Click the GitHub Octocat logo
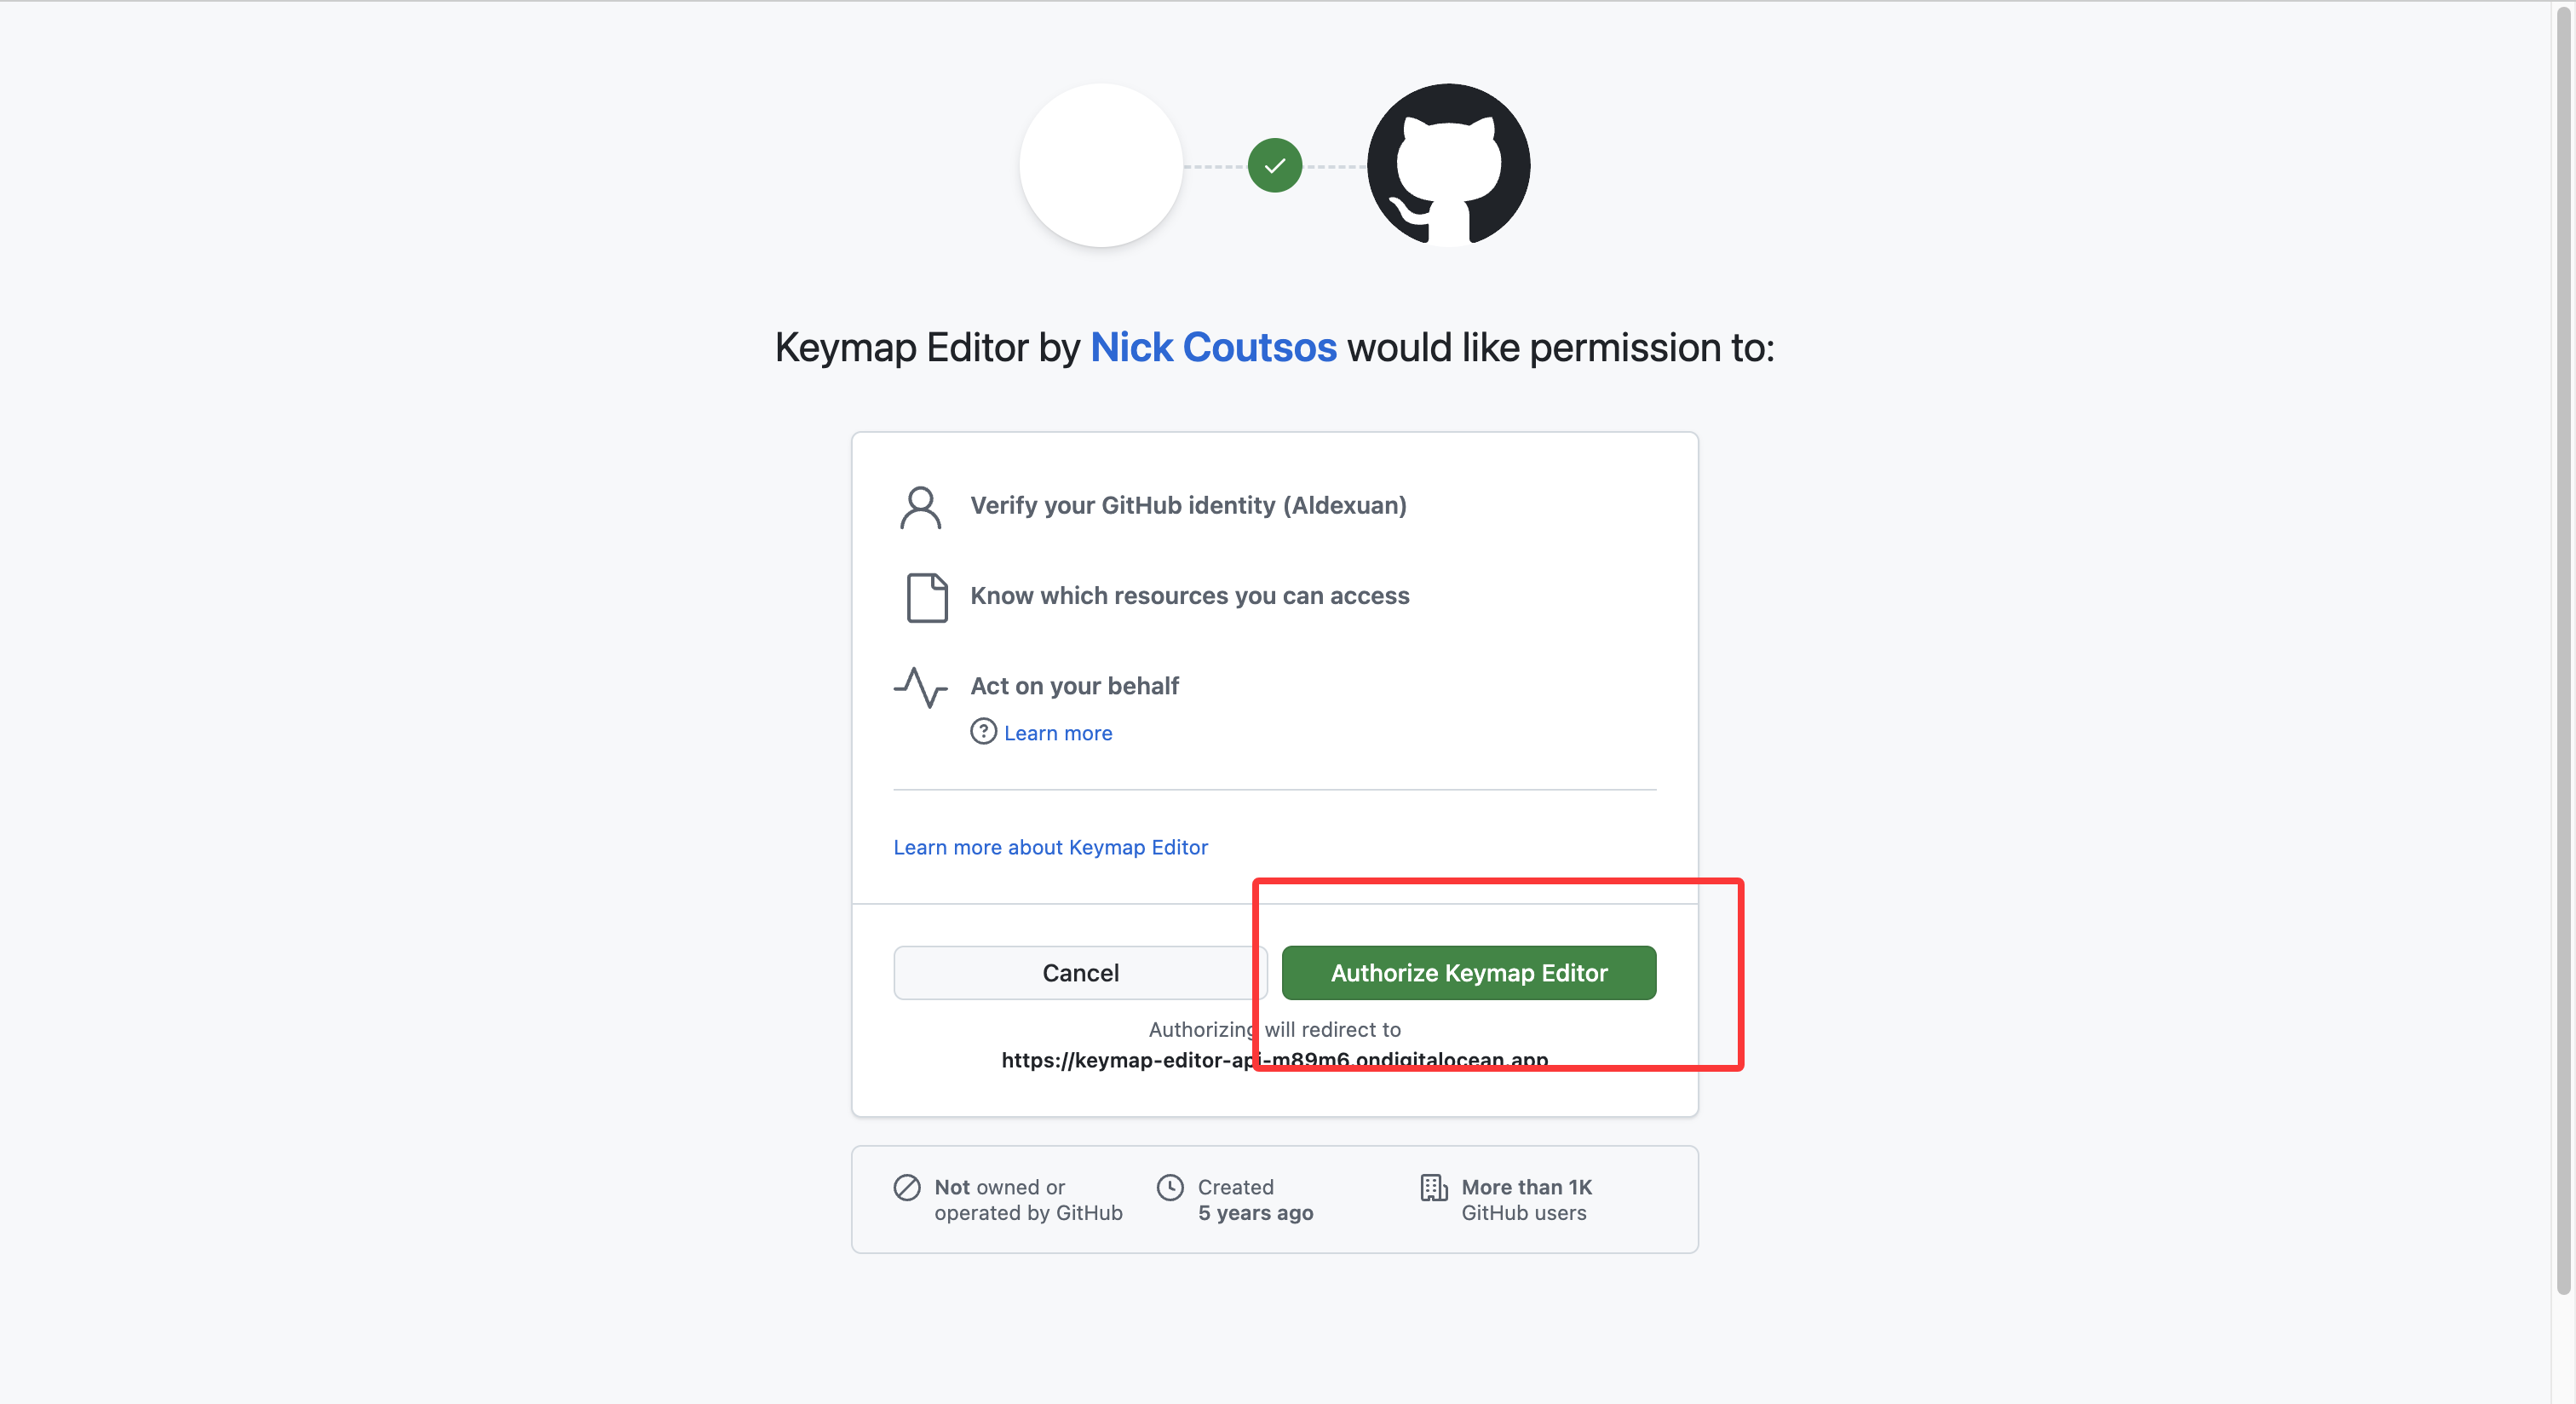This screenshot has width=2576, height=1404. [x=1448, y=165]
